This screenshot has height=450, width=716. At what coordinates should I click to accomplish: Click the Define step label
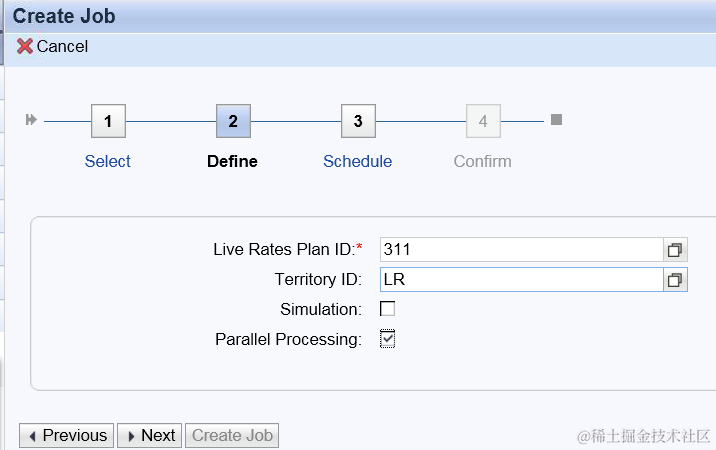click(232, 161)
